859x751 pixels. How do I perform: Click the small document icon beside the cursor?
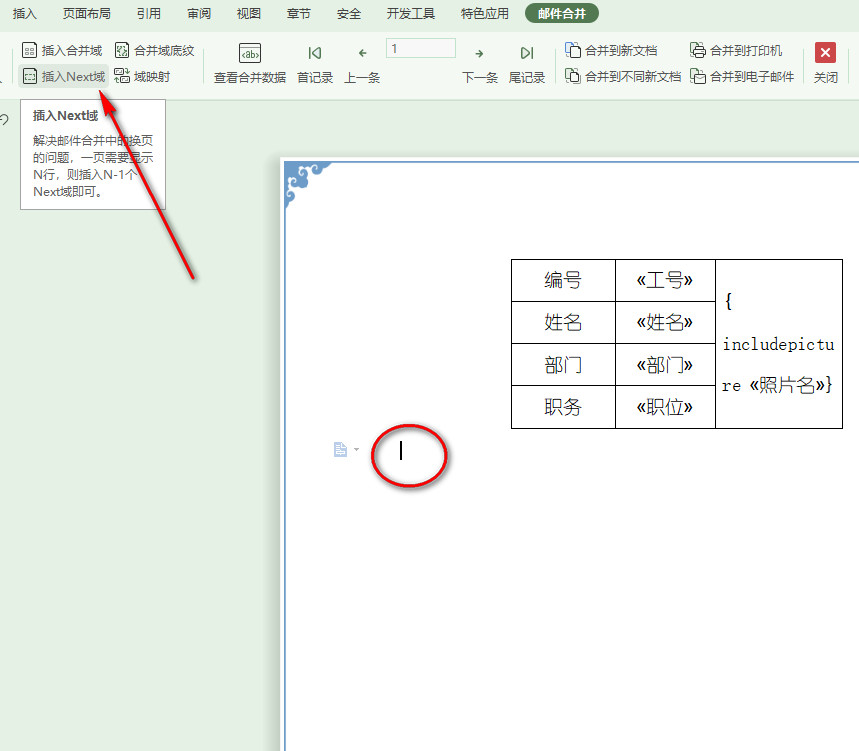click(338, 449)
